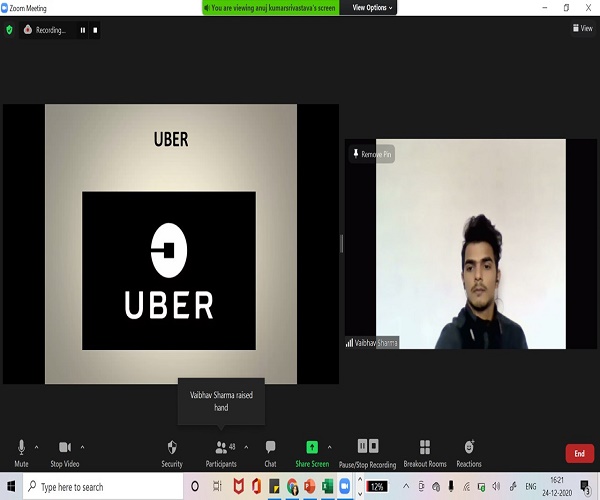Open the Windows Start menu
The width and height of the screenshot is (600, 500).
click(11, 487)
